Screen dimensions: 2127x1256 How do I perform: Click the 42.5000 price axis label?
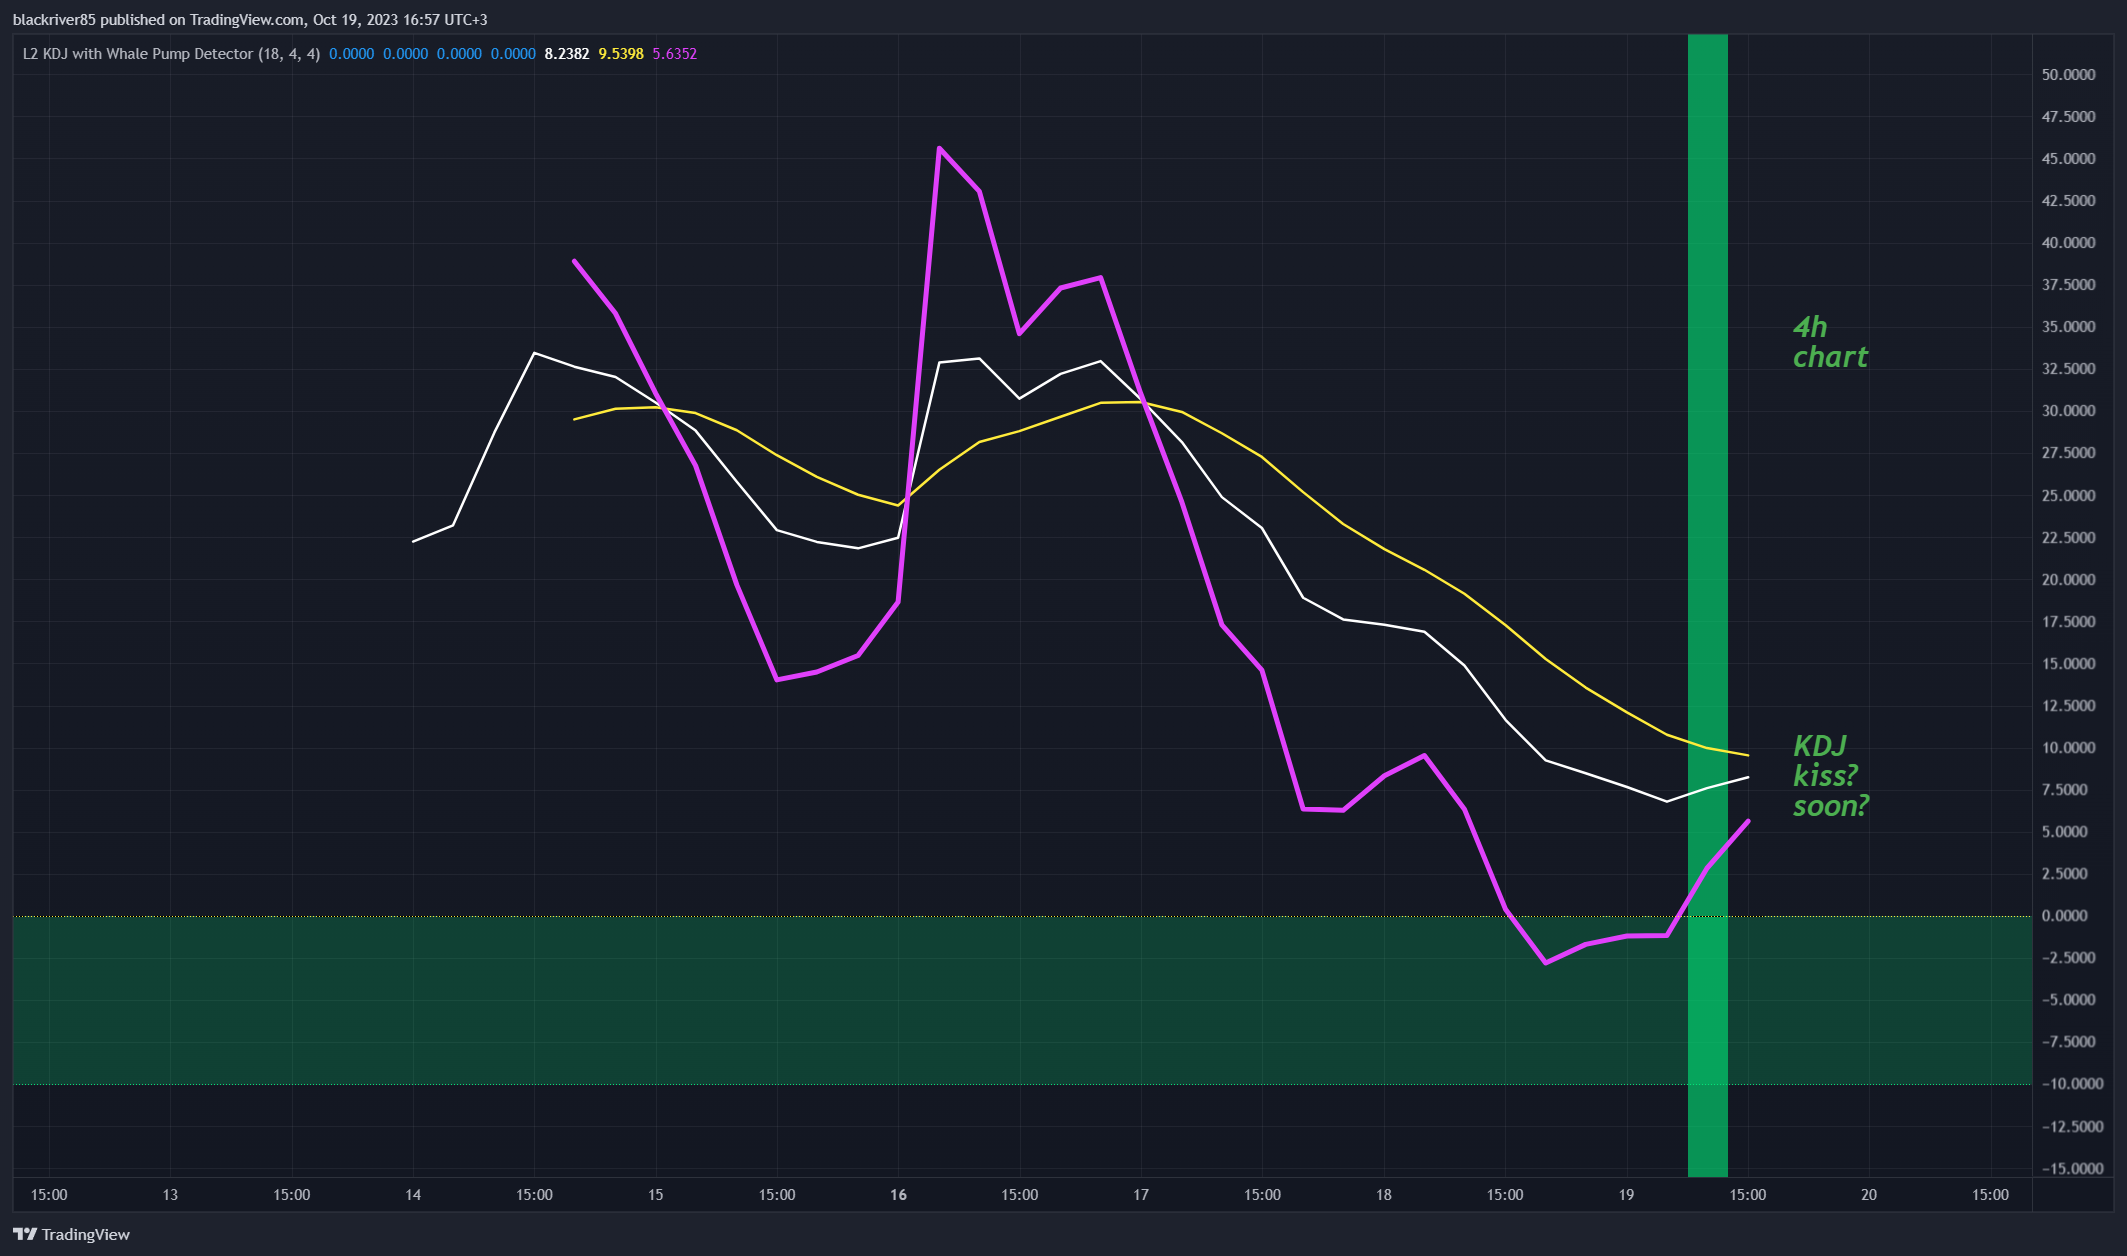point(2068,201)
